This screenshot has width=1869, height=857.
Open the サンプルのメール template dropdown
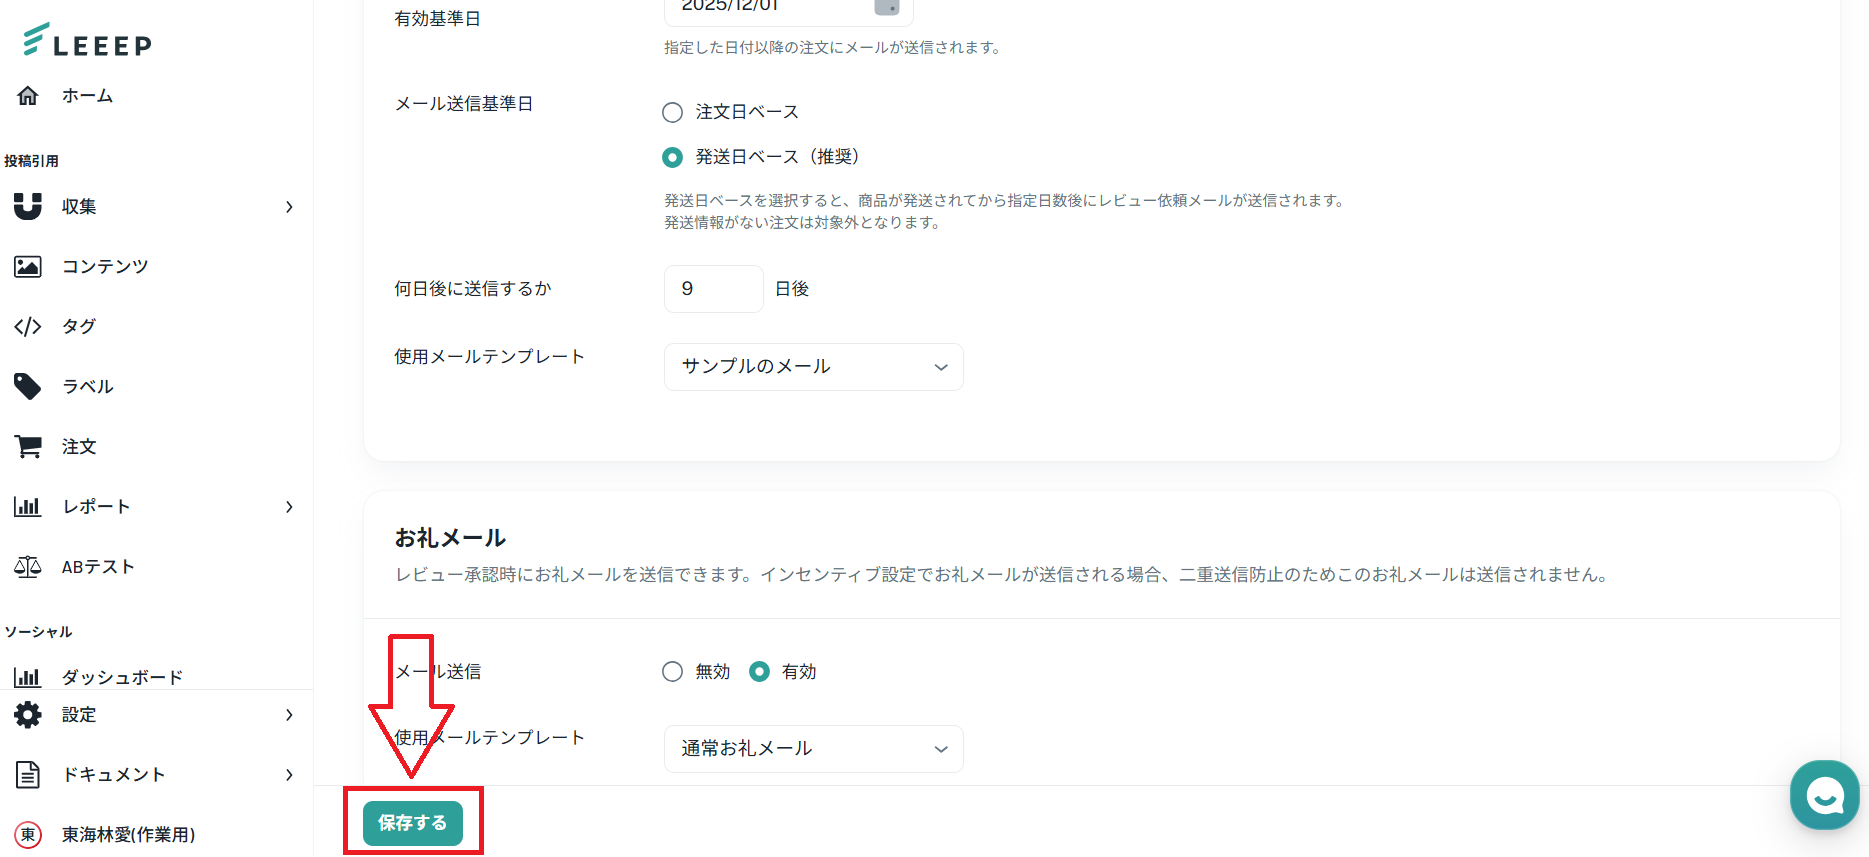tap(813, 367)
